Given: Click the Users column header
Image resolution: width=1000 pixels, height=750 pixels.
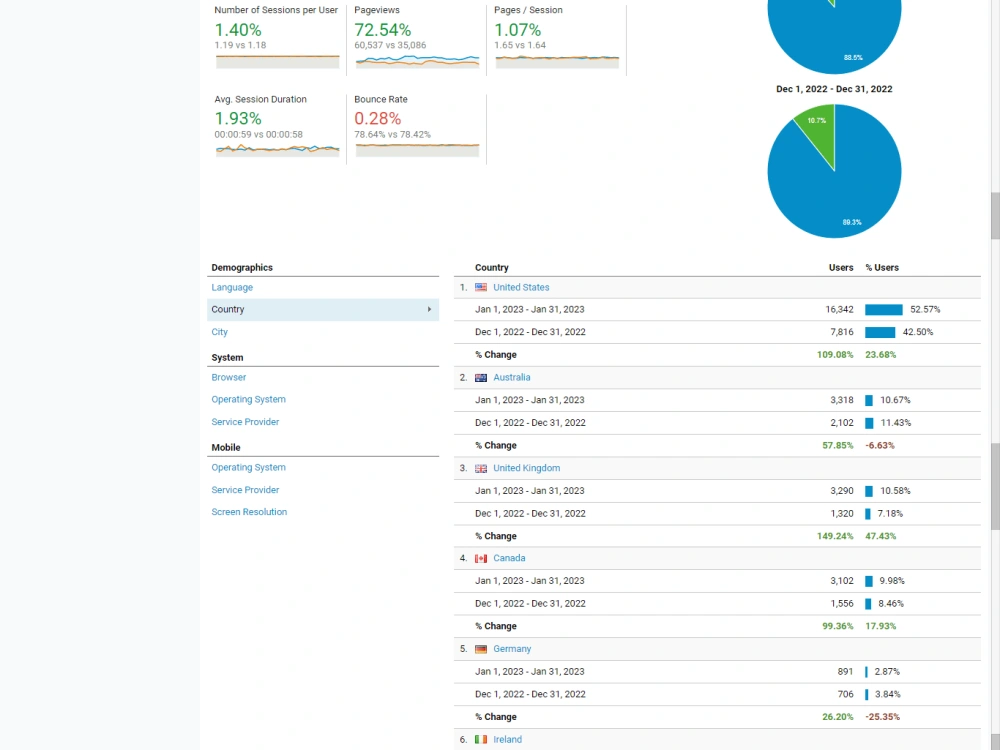Looking at the screenshot, I should pyautogui.click(x=841, y=268).
